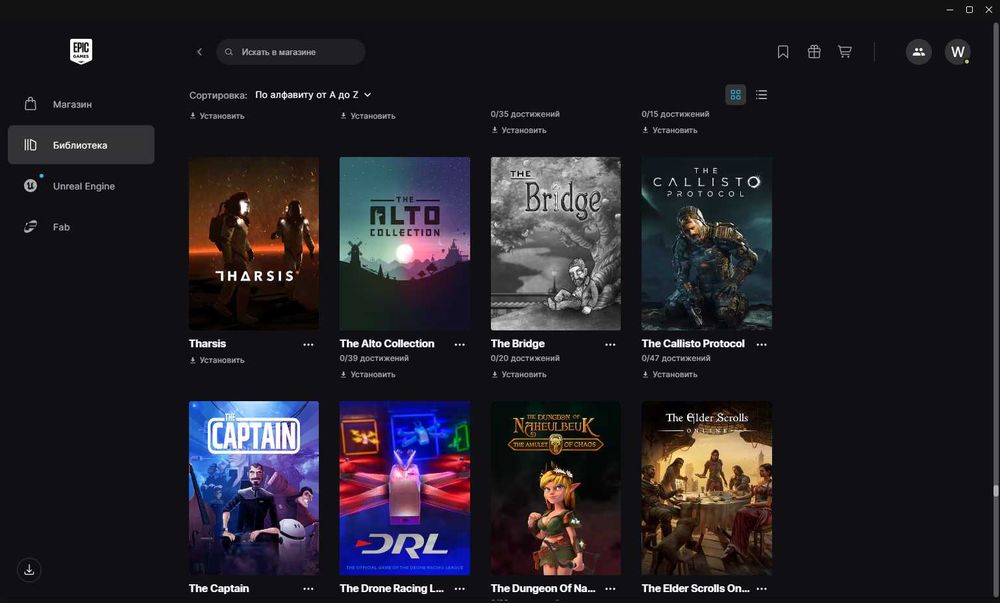
Task: Open Магазин in the sidebar
Action: point(81,104)
